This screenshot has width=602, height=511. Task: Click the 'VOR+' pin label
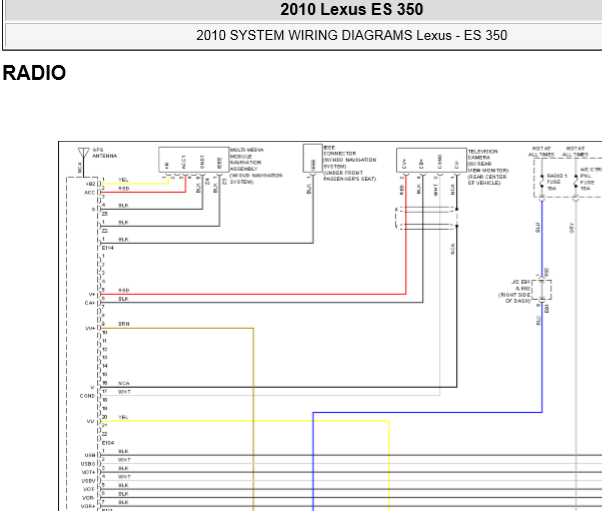click(x=88, y=506)
